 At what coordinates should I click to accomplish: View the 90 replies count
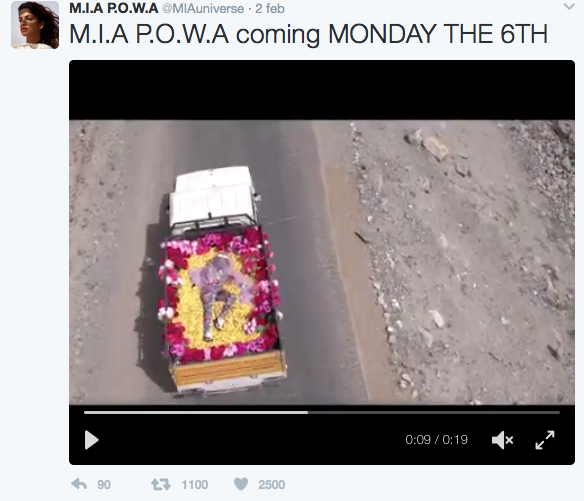(104, 485)
